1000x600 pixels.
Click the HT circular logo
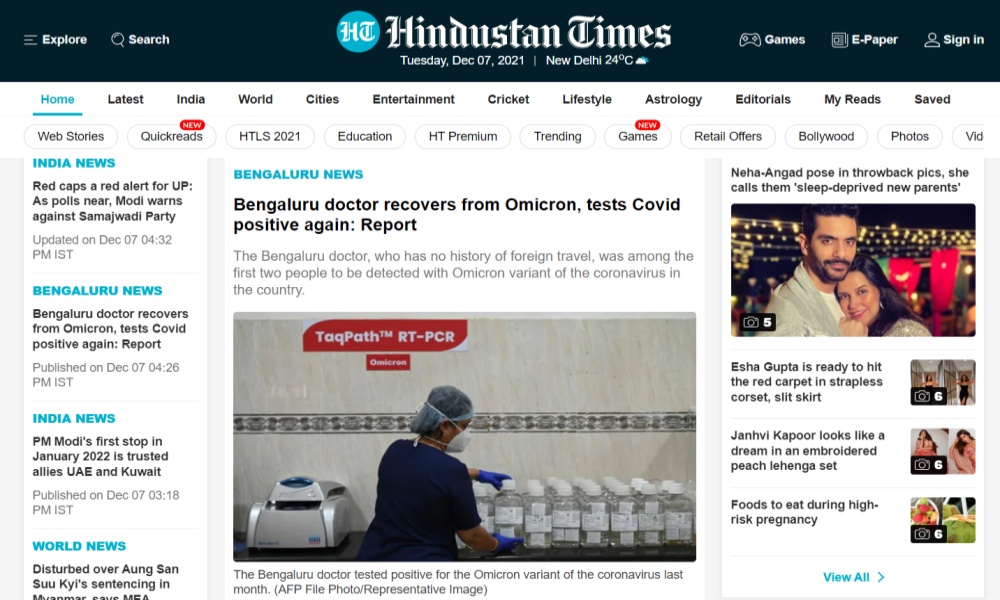[x=358, y=31]
